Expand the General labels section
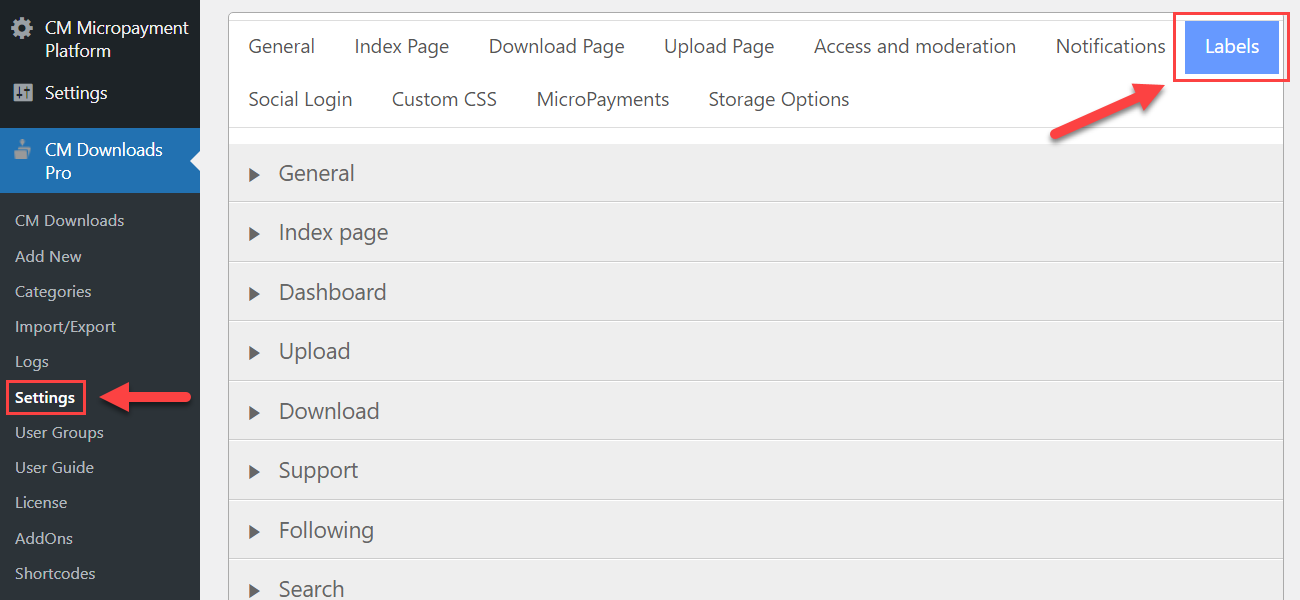Viewport: 1300px width, 600px height. pos(755,173)
